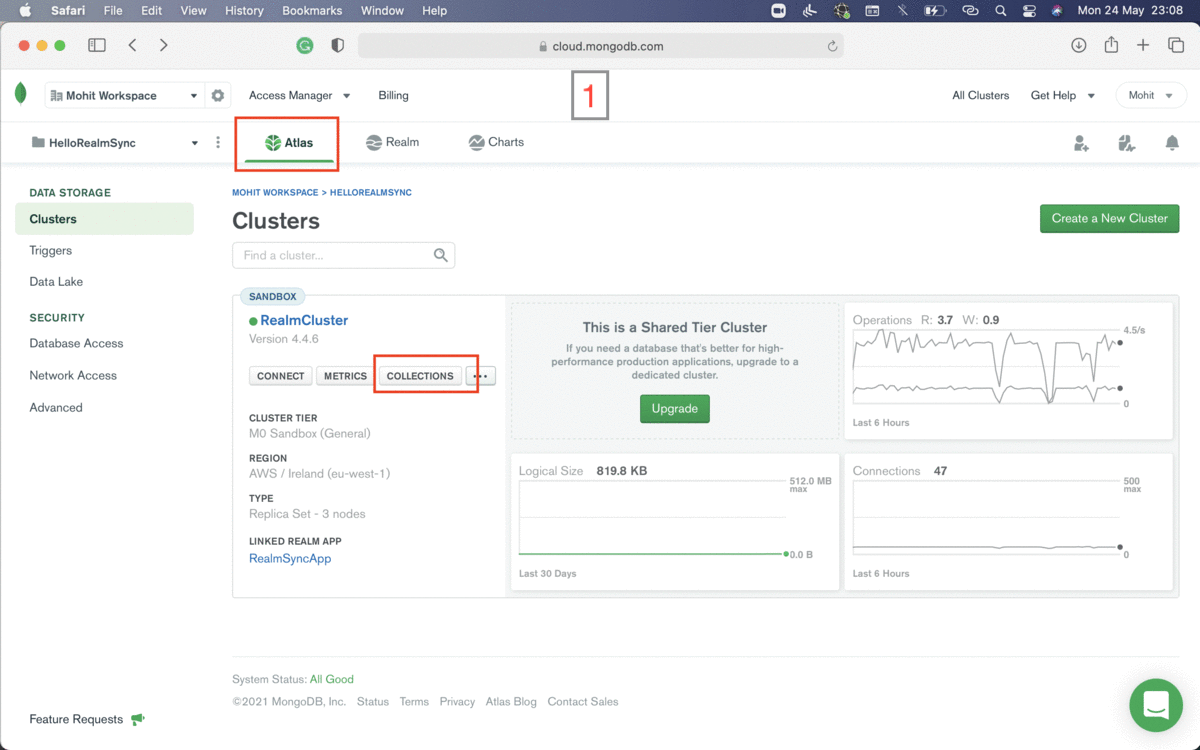This screenshot has width=1200, height=750.
Task: Click Create a New Cluster
Action: [1109, 218]
